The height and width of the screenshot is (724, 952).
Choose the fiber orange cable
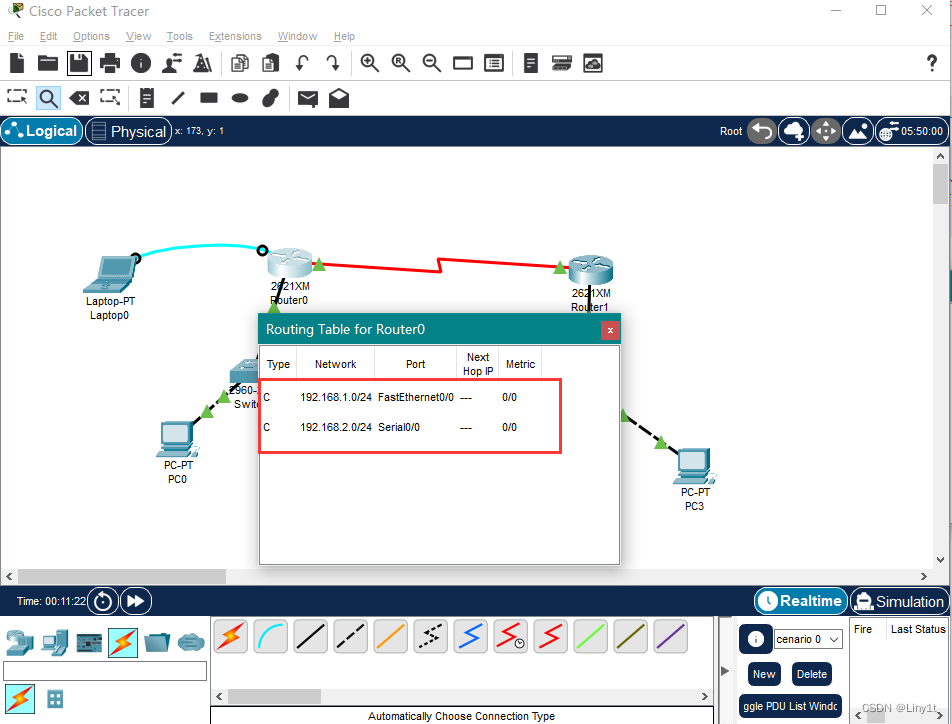[390, 636]
